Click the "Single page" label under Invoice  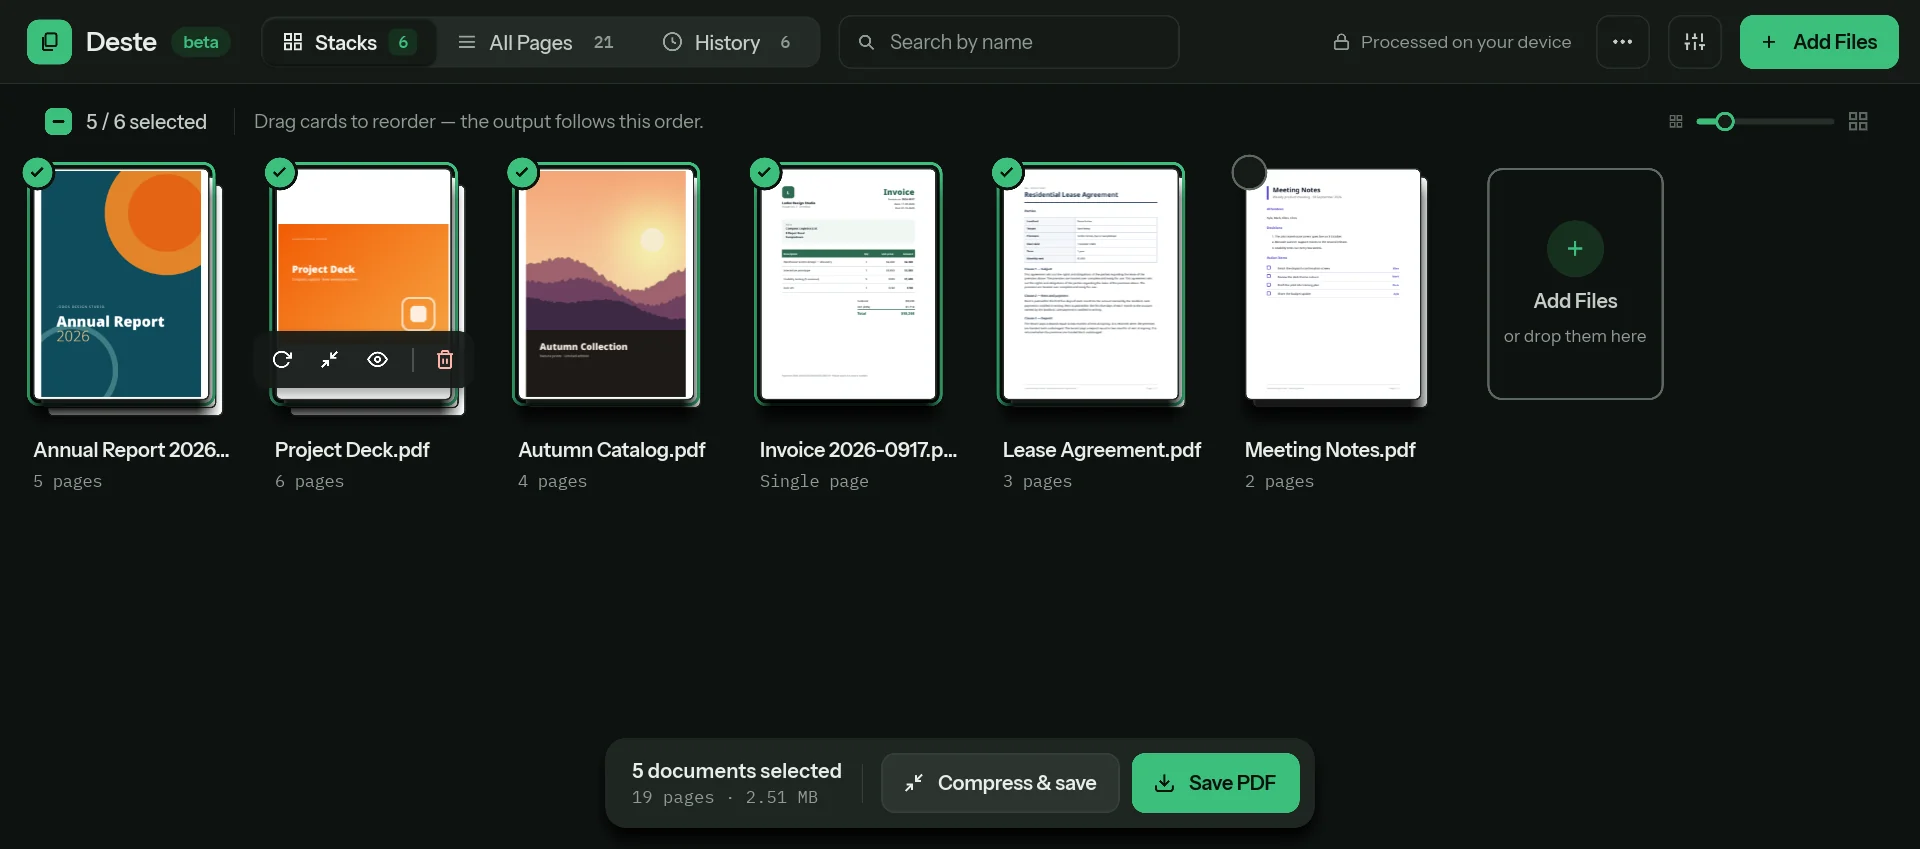click(814, 481)
